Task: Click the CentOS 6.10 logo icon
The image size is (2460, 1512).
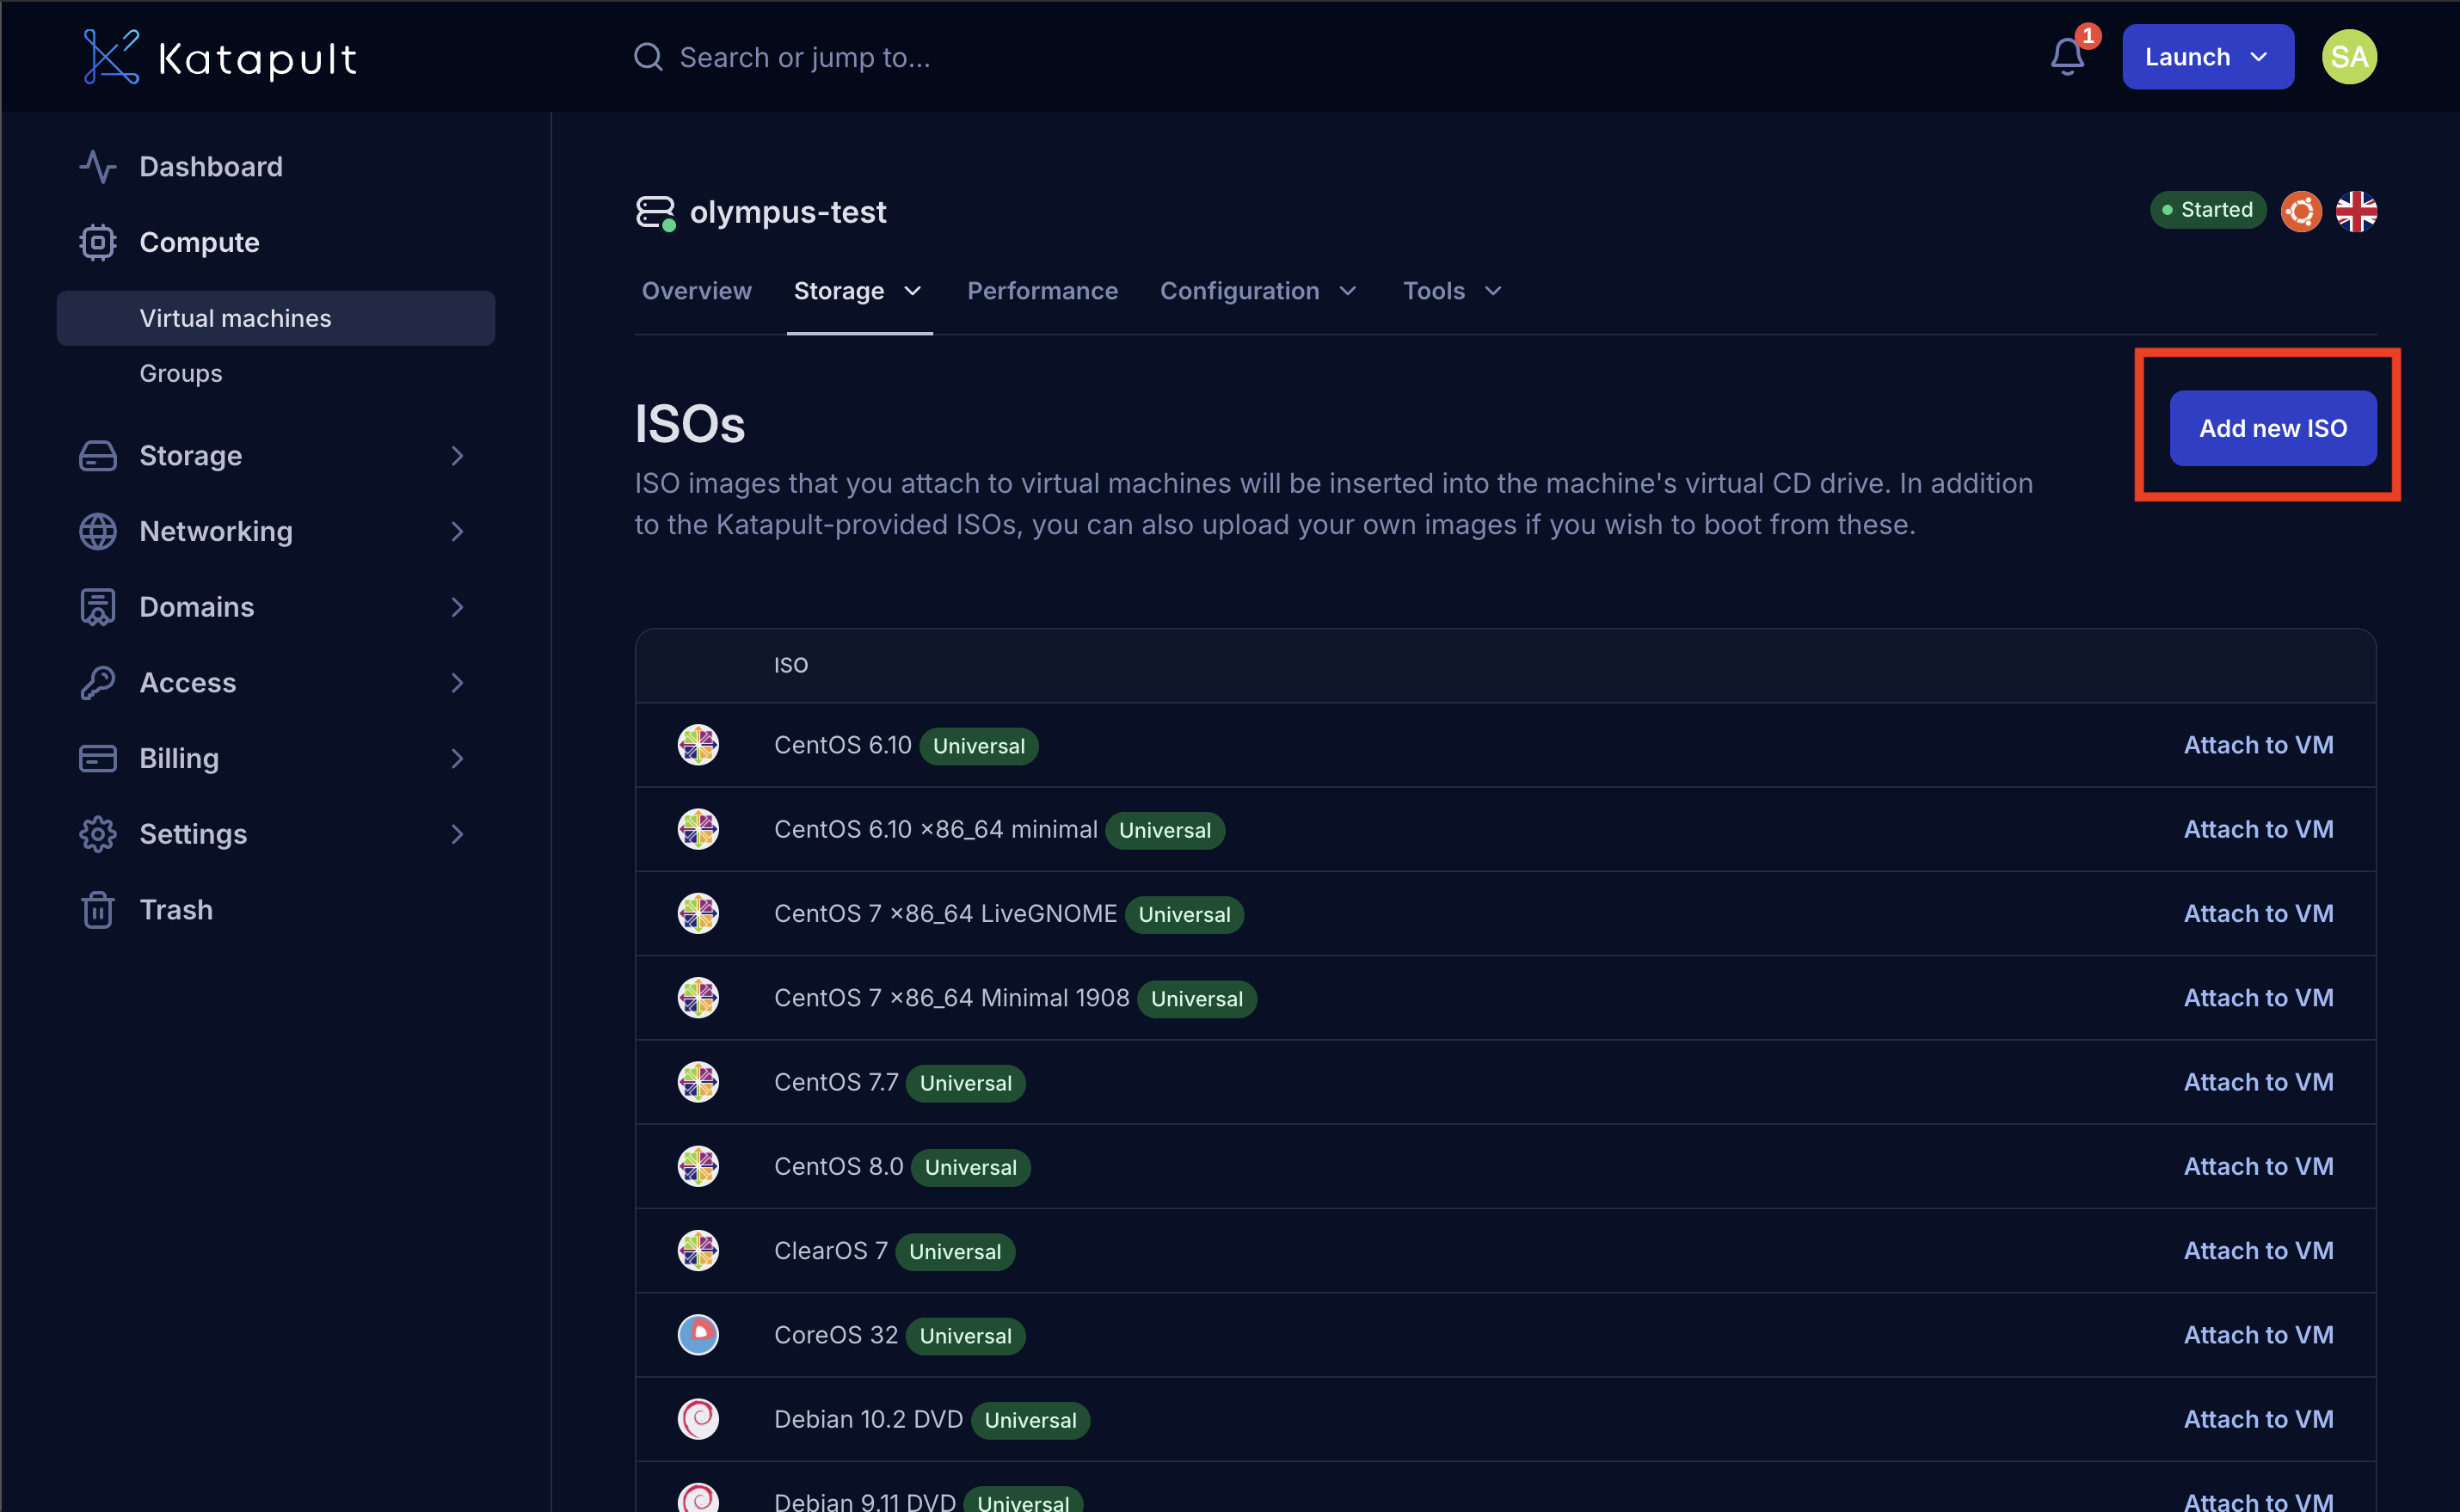Action: tap(698, 745)
